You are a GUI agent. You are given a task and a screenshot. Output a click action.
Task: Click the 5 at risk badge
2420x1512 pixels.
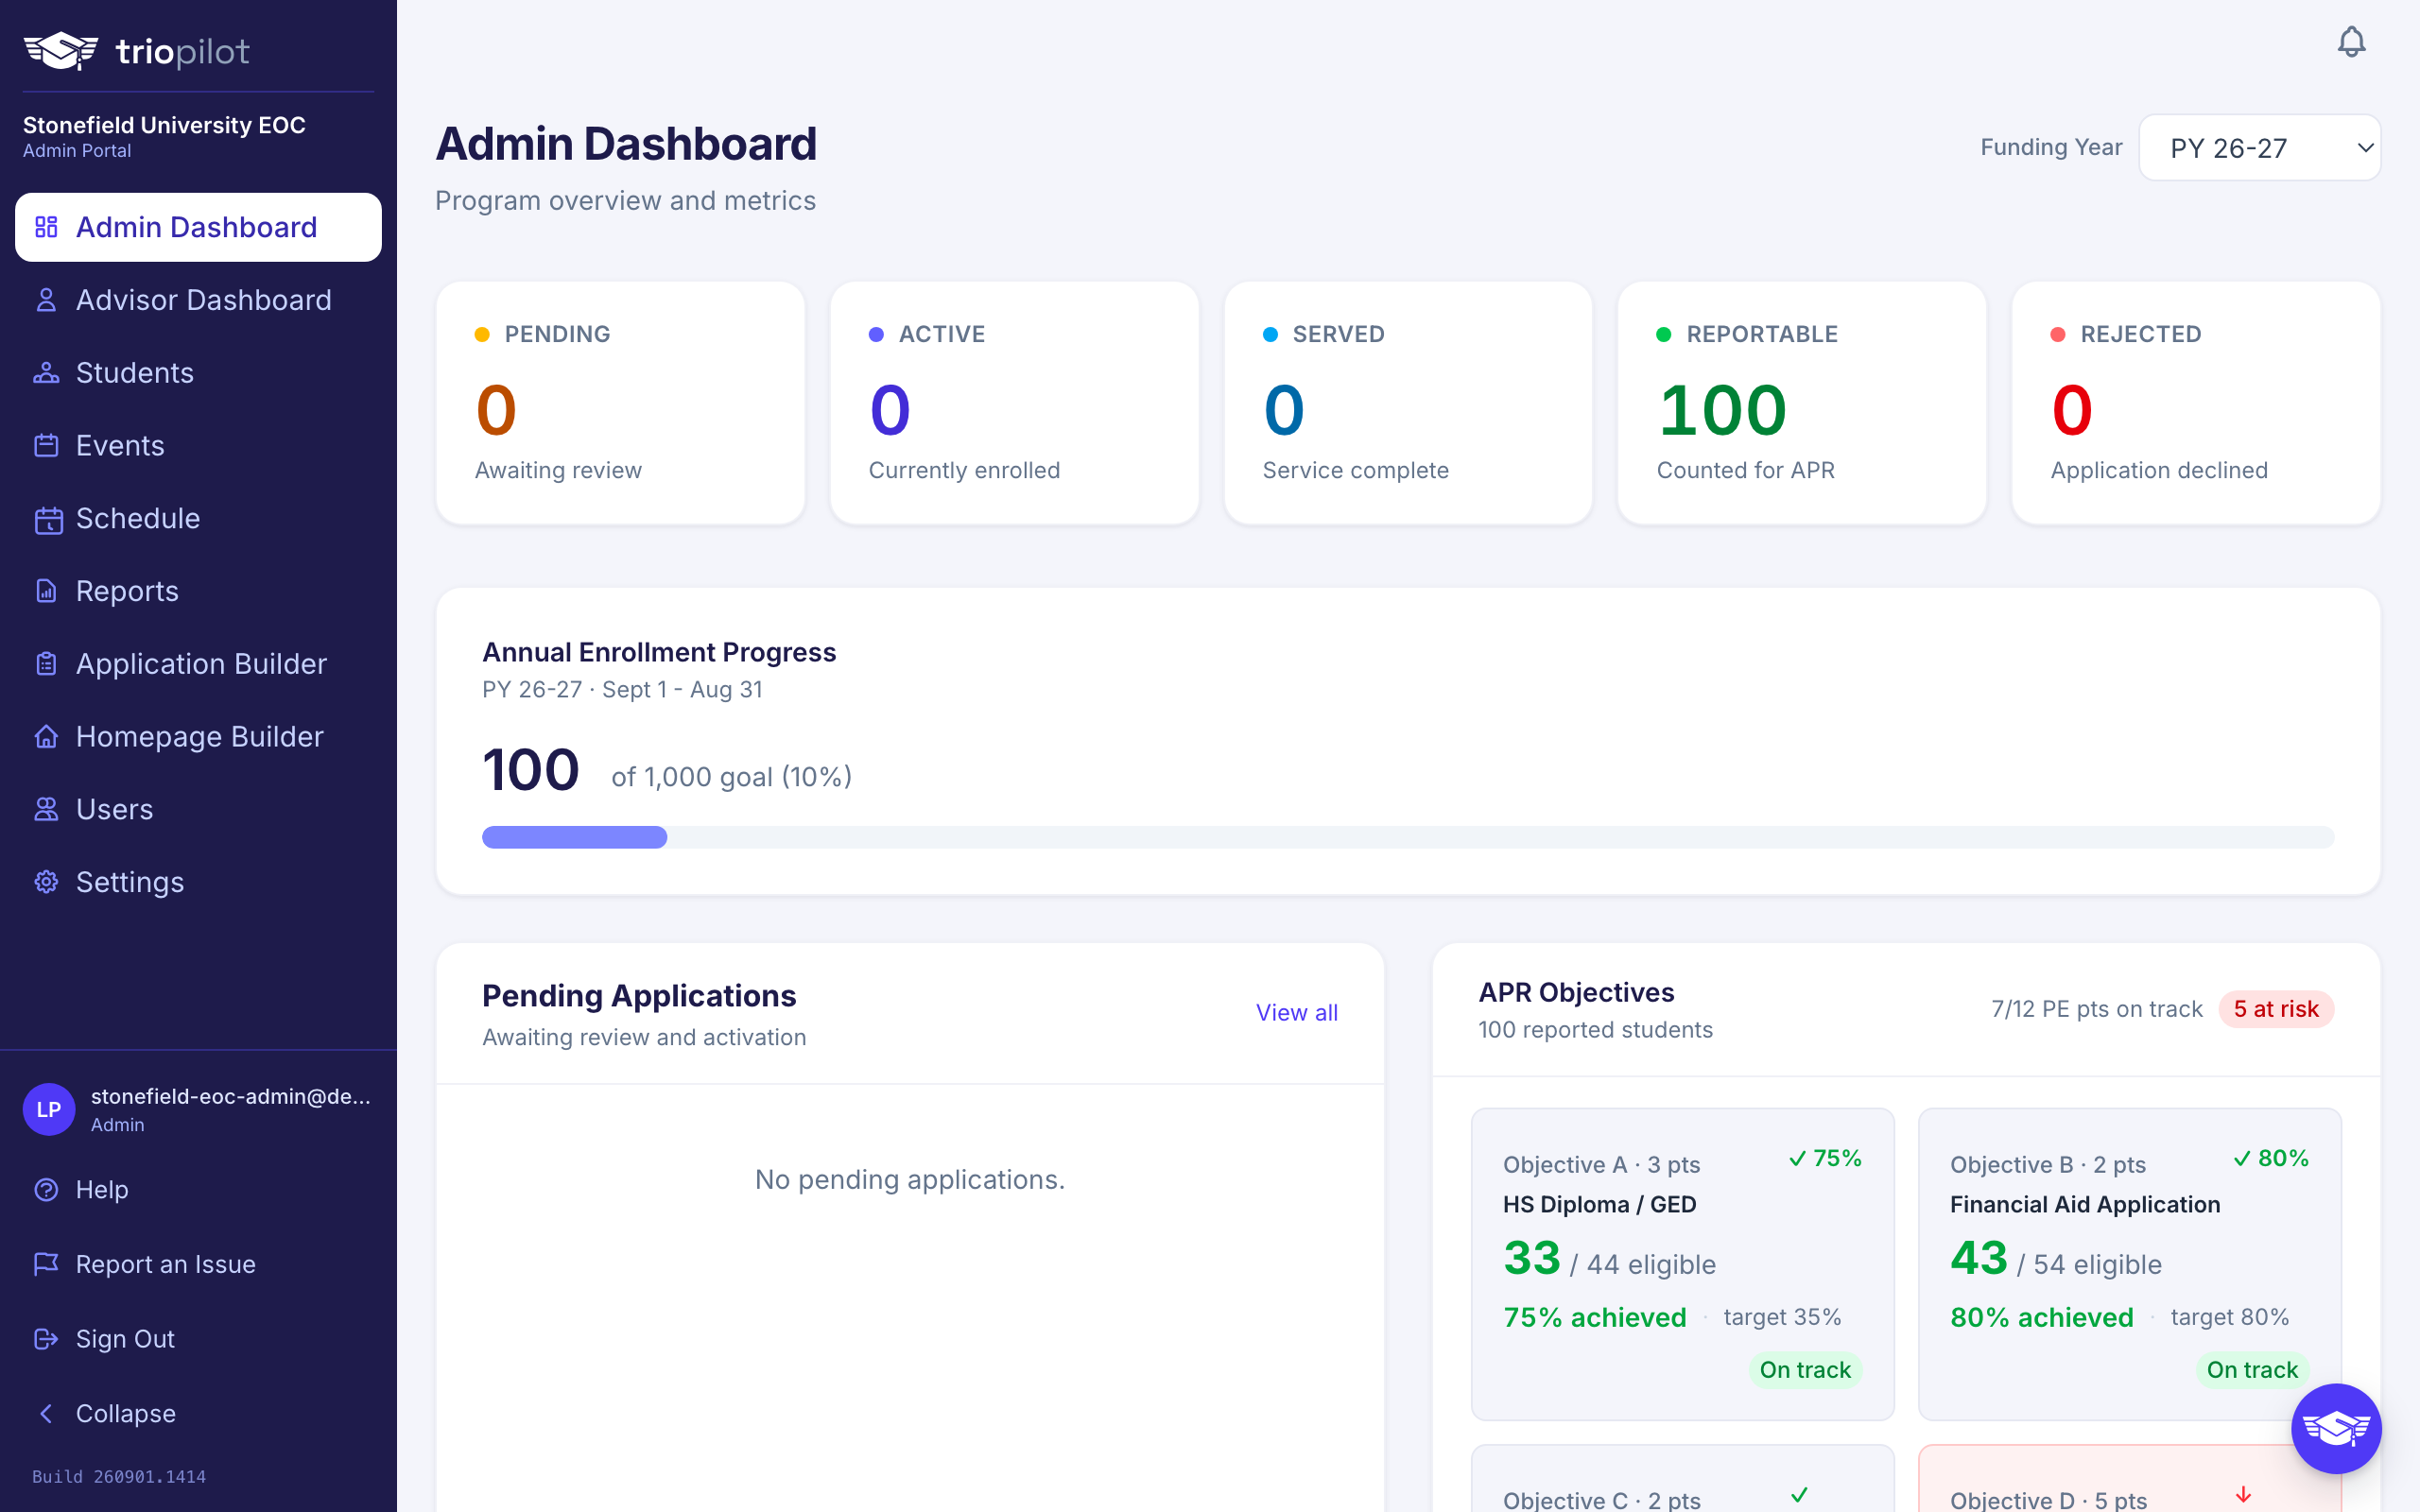(2276, 1009)
